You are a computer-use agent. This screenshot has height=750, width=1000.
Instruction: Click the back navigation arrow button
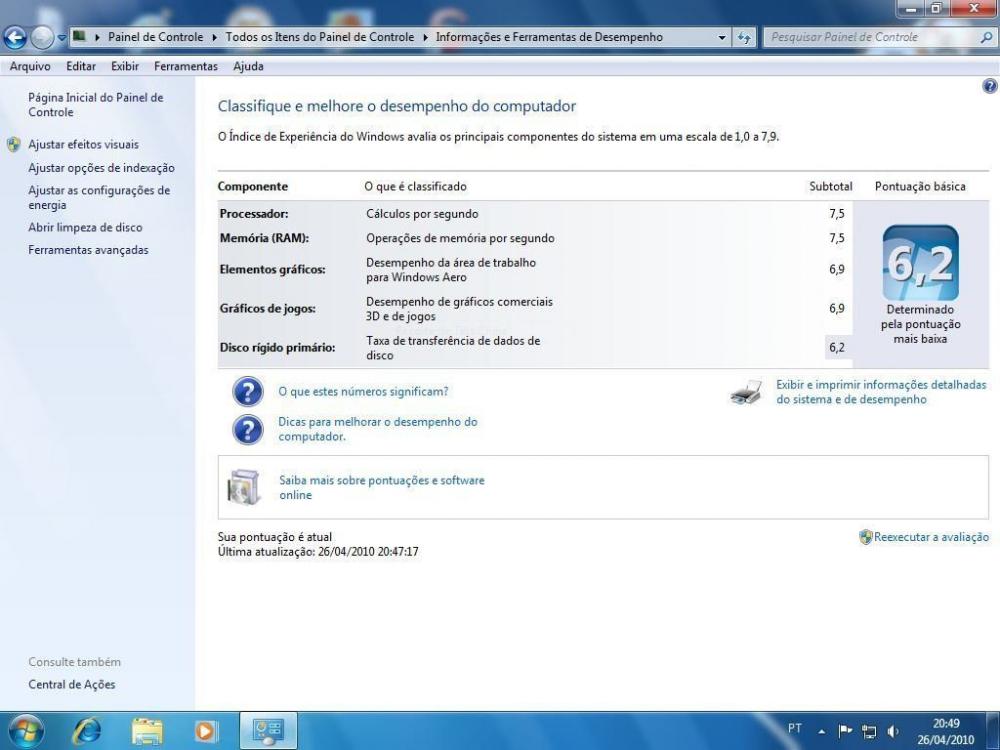click(15, 38)
